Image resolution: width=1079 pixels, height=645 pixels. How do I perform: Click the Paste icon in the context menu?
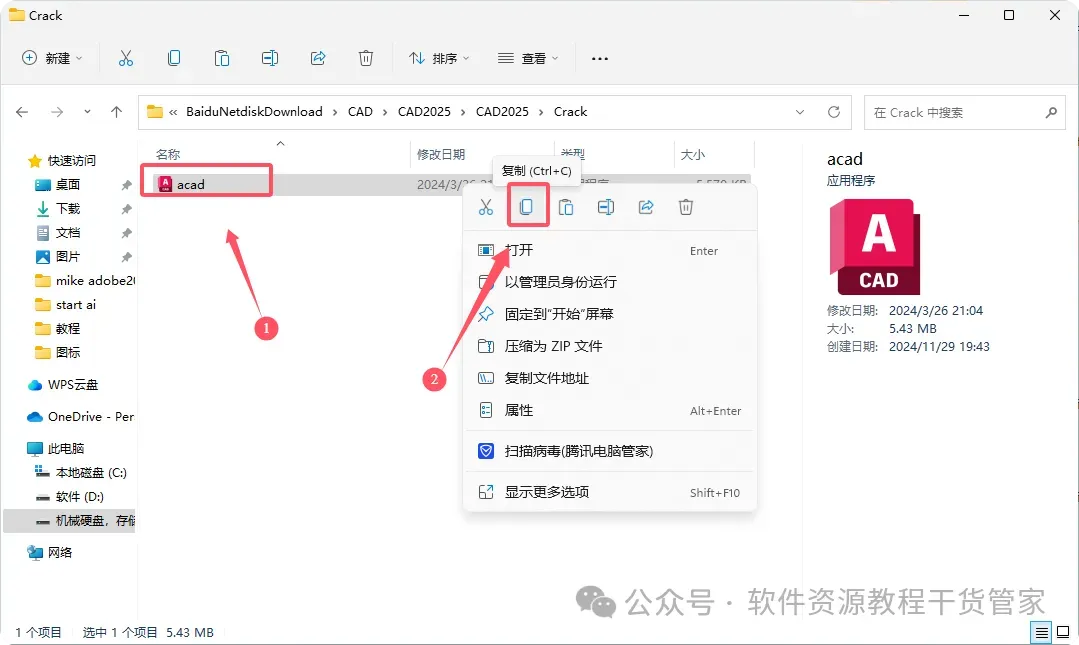click(x=566, y=207)
